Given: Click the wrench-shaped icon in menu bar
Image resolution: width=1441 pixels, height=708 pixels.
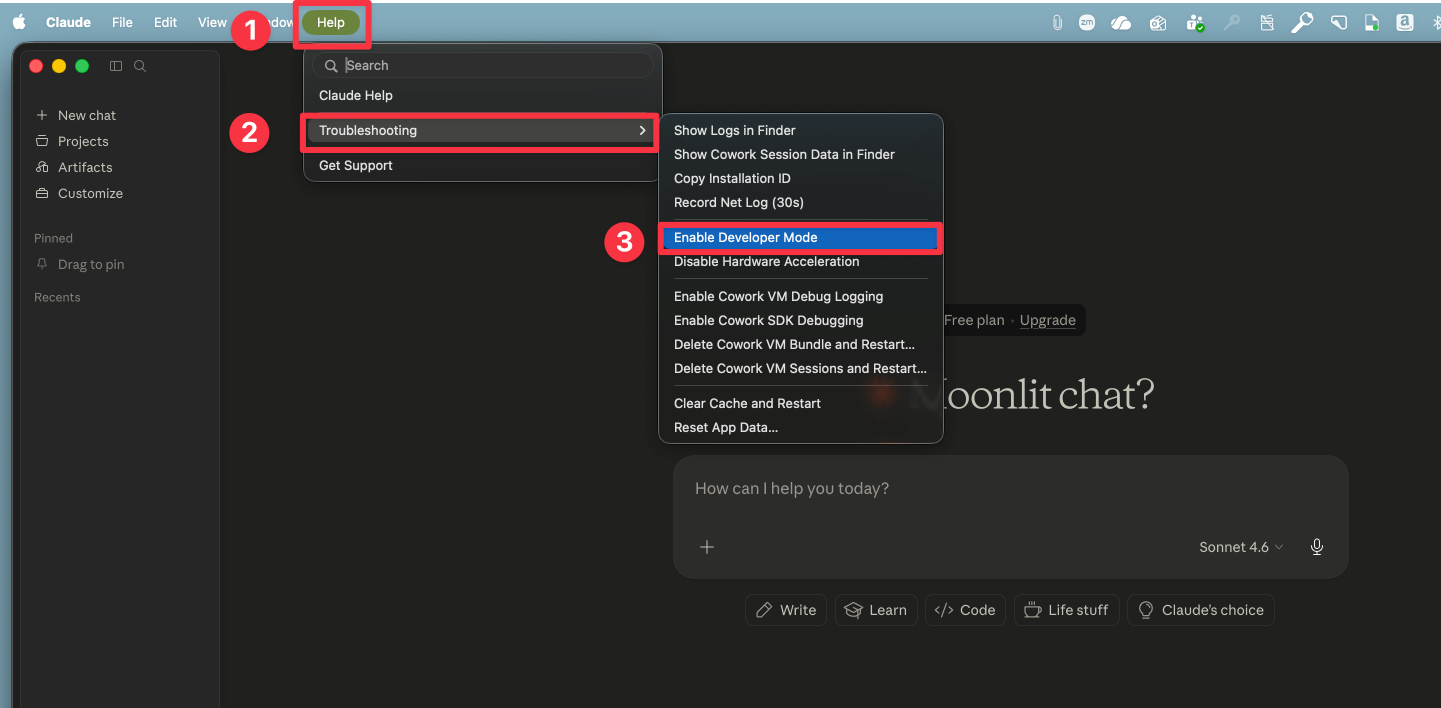Looking at the screenshot, I should pos(1302,22).
